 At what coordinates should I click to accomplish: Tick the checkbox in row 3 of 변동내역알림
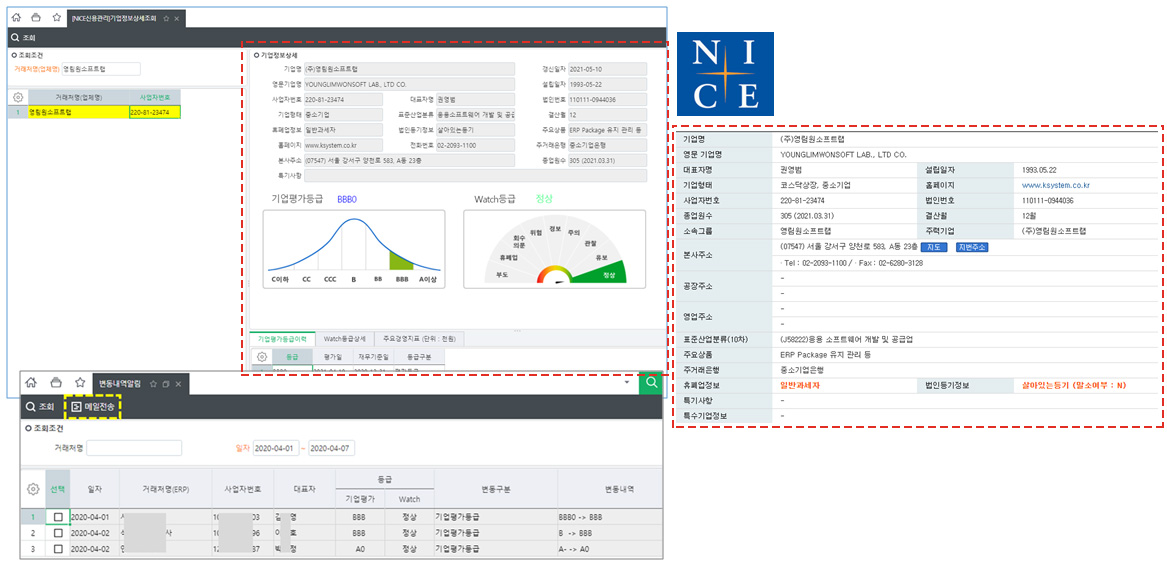[58, 549]
